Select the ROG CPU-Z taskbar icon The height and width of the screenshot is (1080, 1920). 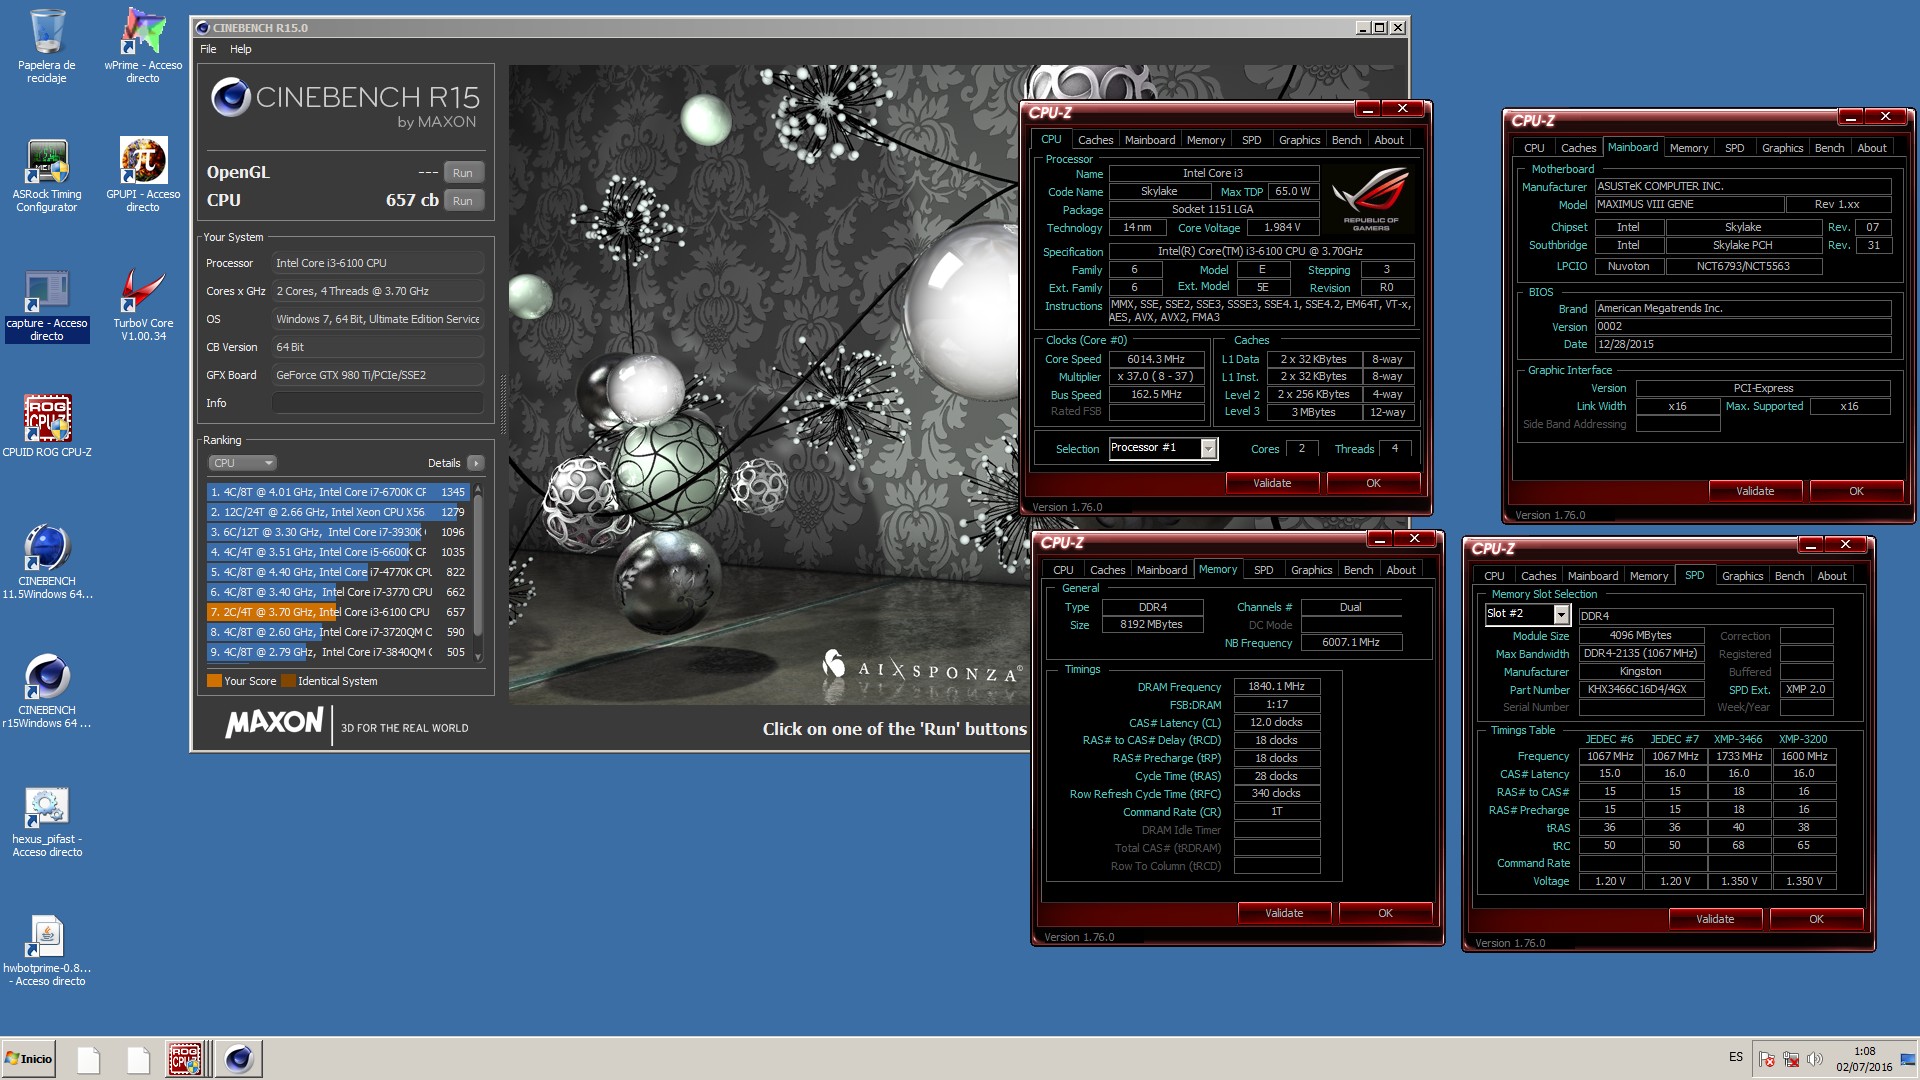point(185,1058)
